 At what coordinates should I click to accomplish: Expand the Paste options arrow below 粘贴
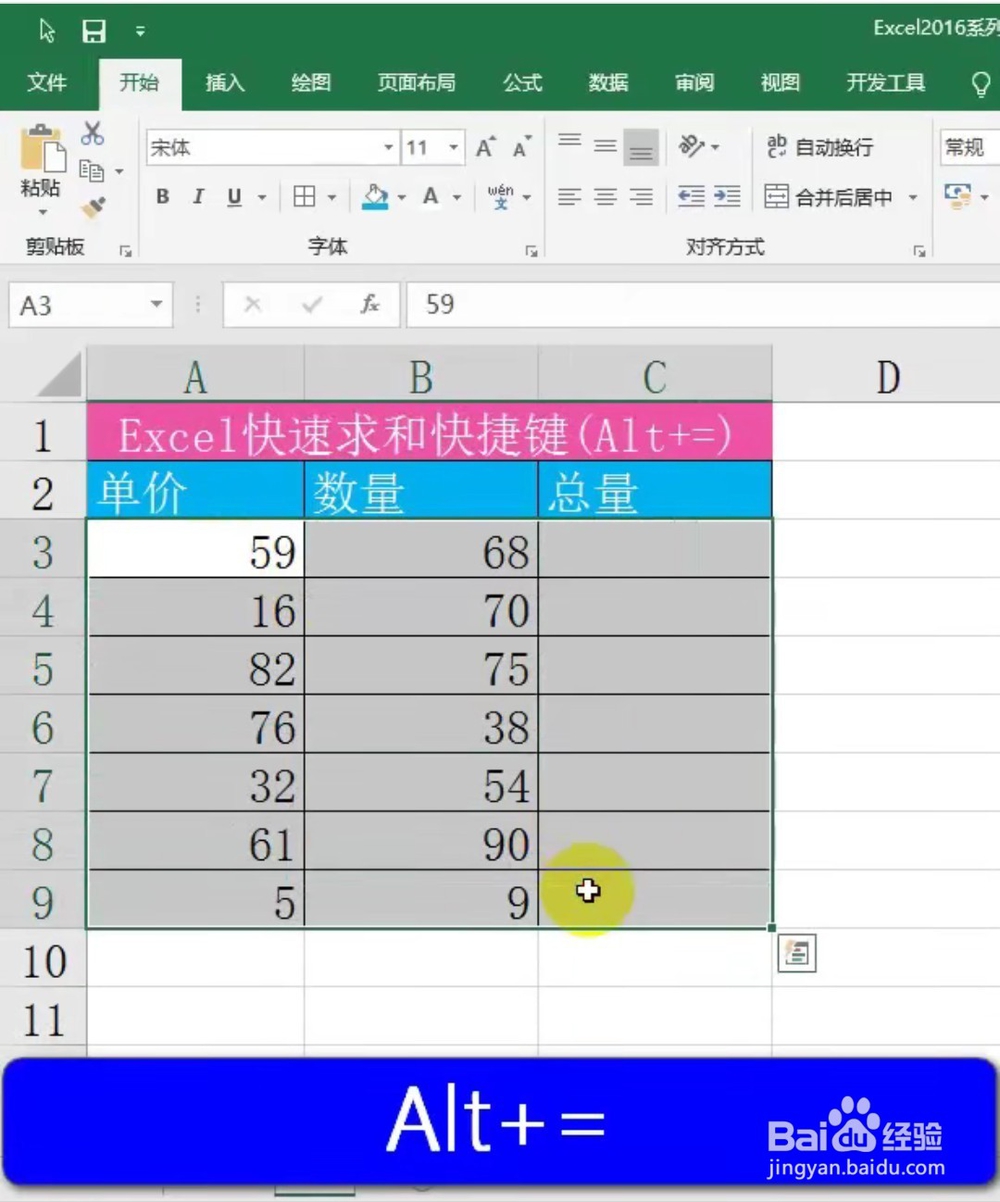[x=42, y=212]
